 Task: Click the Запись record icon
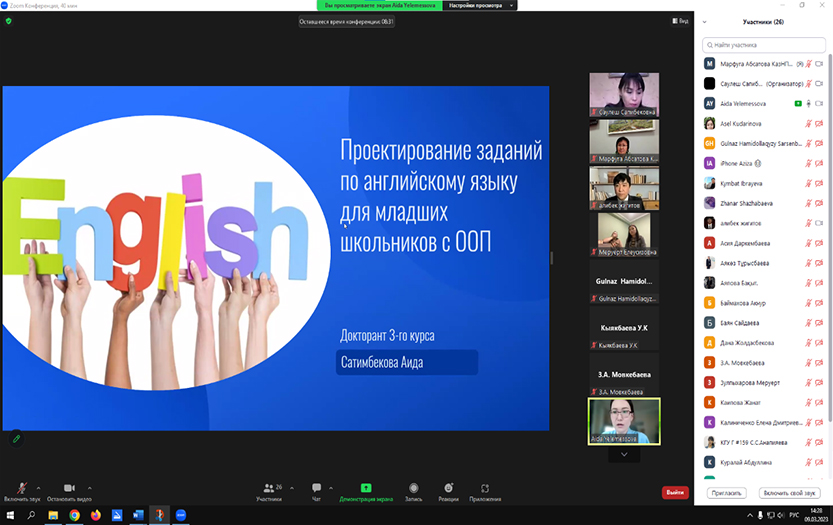tap(413, 488)
